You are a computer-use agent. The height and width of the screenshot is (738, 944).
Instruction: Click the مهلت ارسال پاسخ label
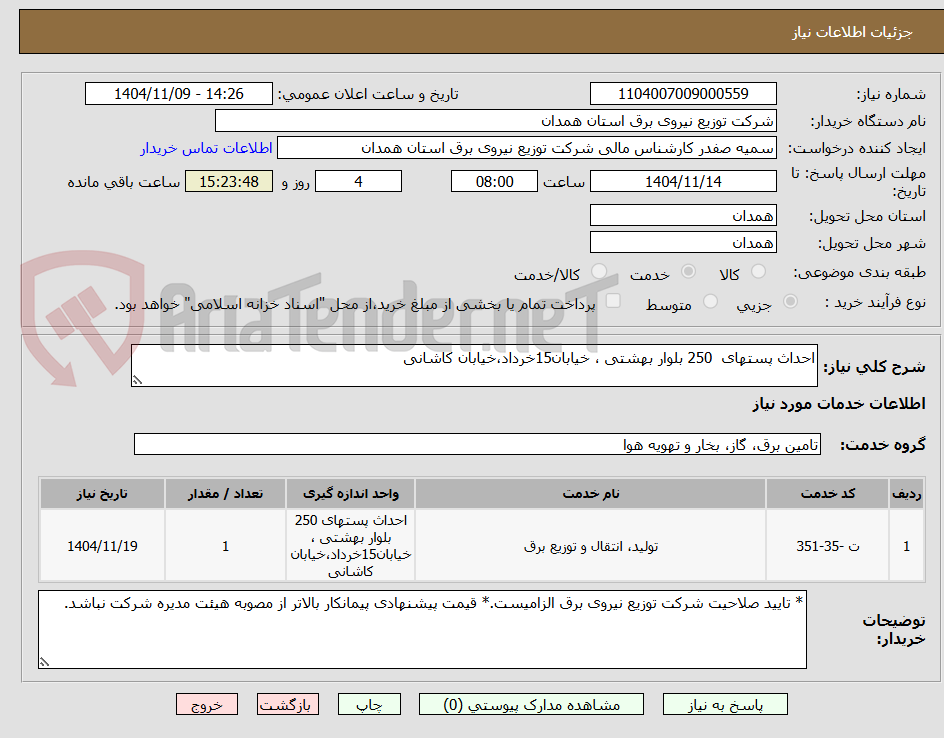pyautogui.click(x=859, y=182)
